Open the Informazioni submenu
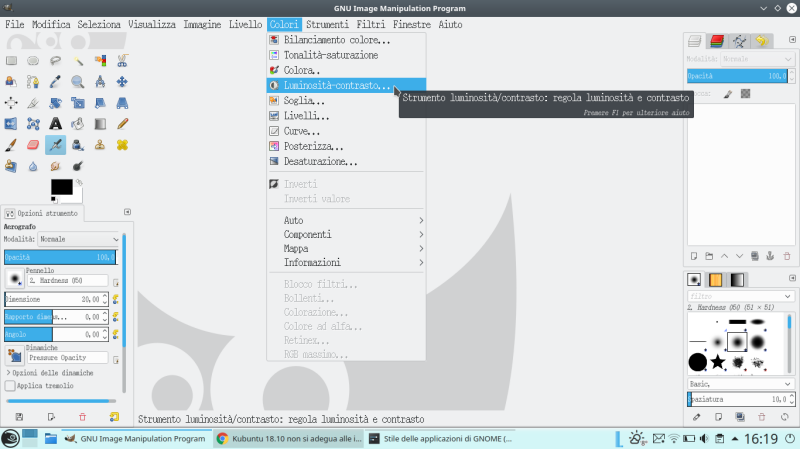This screenshot has height=449, width=800. pos(346,263)
